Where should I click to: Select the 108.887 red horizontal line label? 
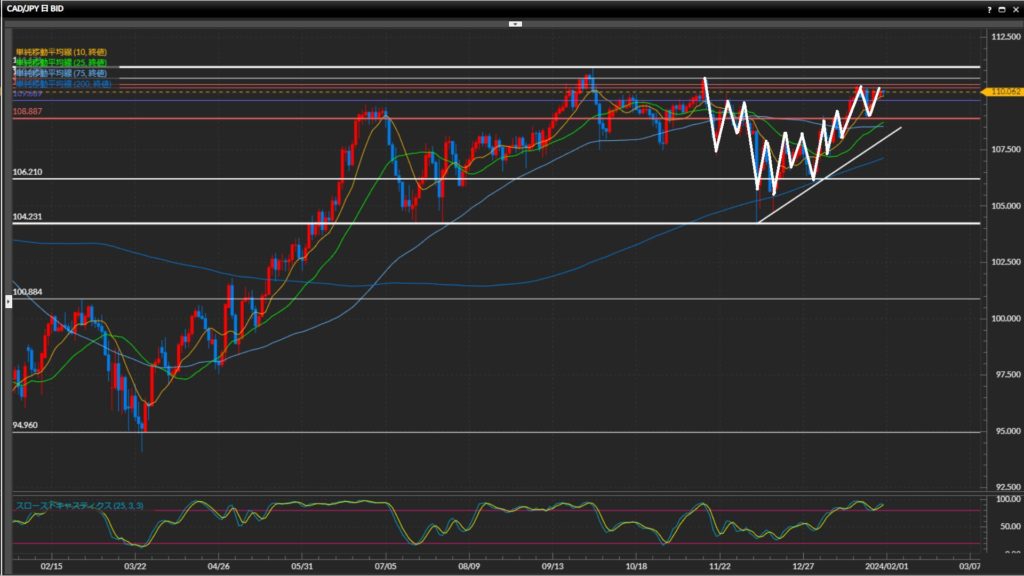[x=27, y=113]
